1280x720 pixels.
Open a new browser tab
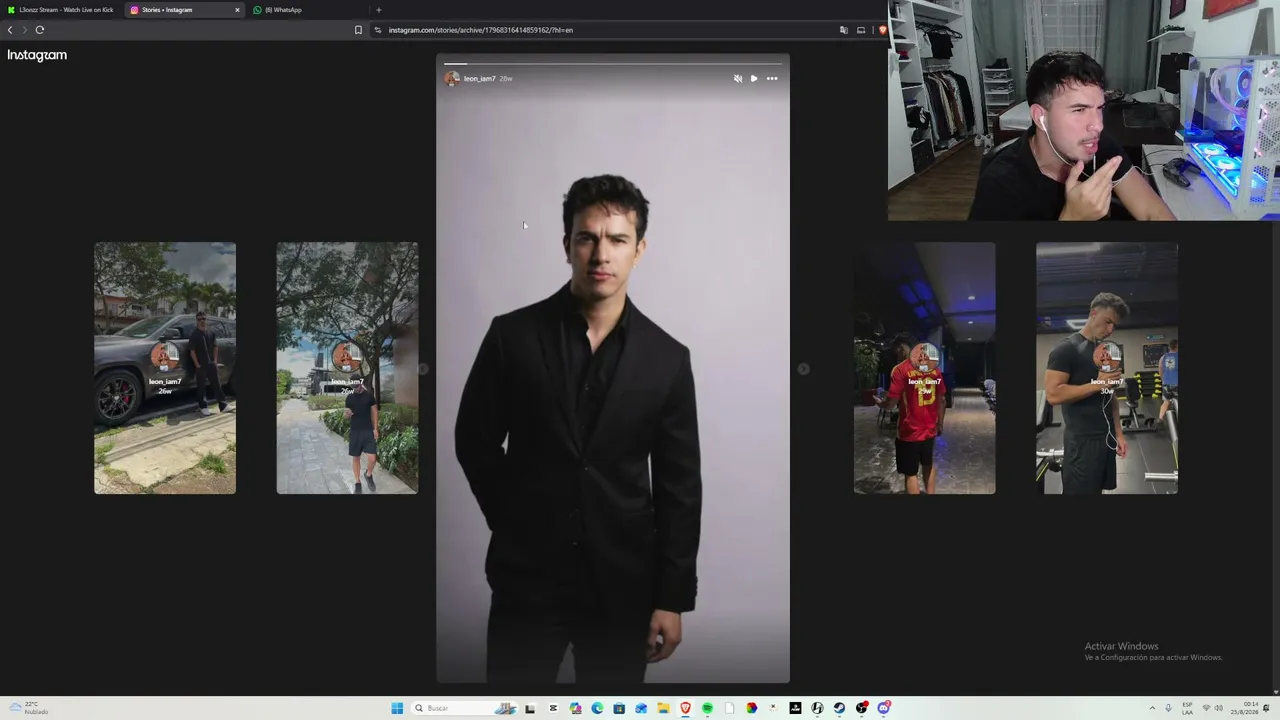coord(378,10)
